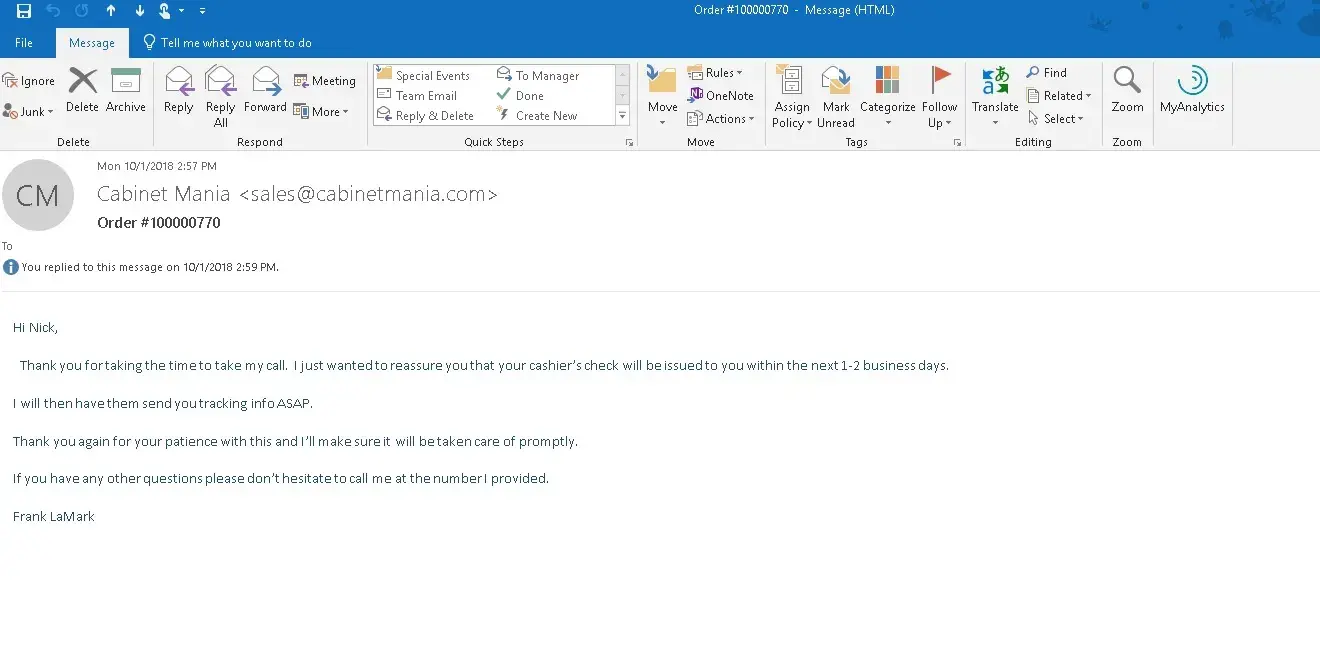Save the message using the floppy disk icon

(x=24, y=11)
